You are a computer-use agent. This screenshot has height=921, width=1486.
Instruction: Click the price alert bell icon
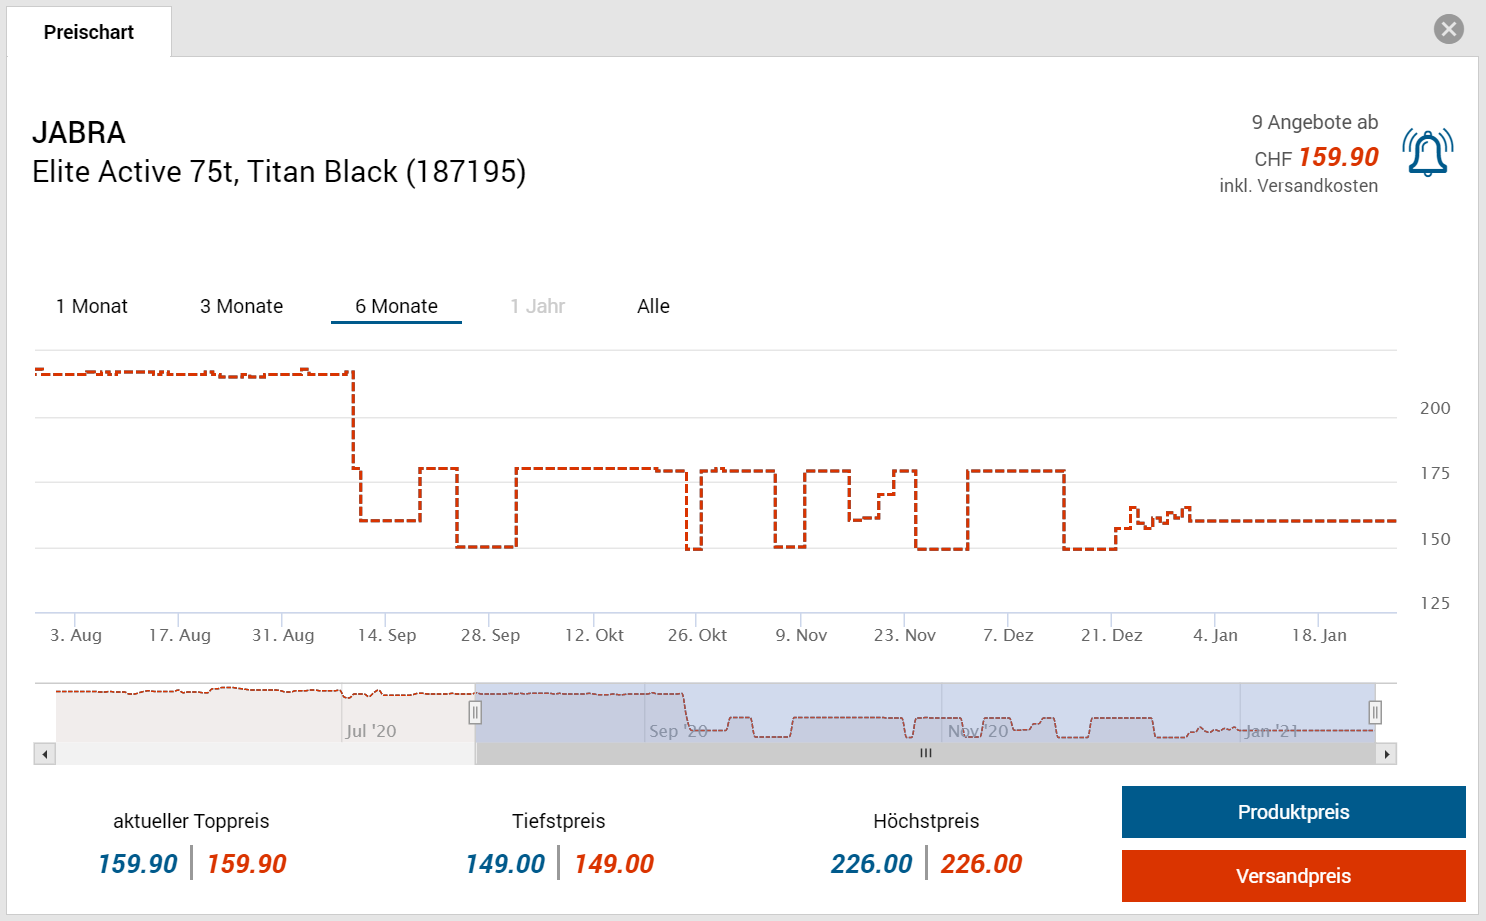1427,153
